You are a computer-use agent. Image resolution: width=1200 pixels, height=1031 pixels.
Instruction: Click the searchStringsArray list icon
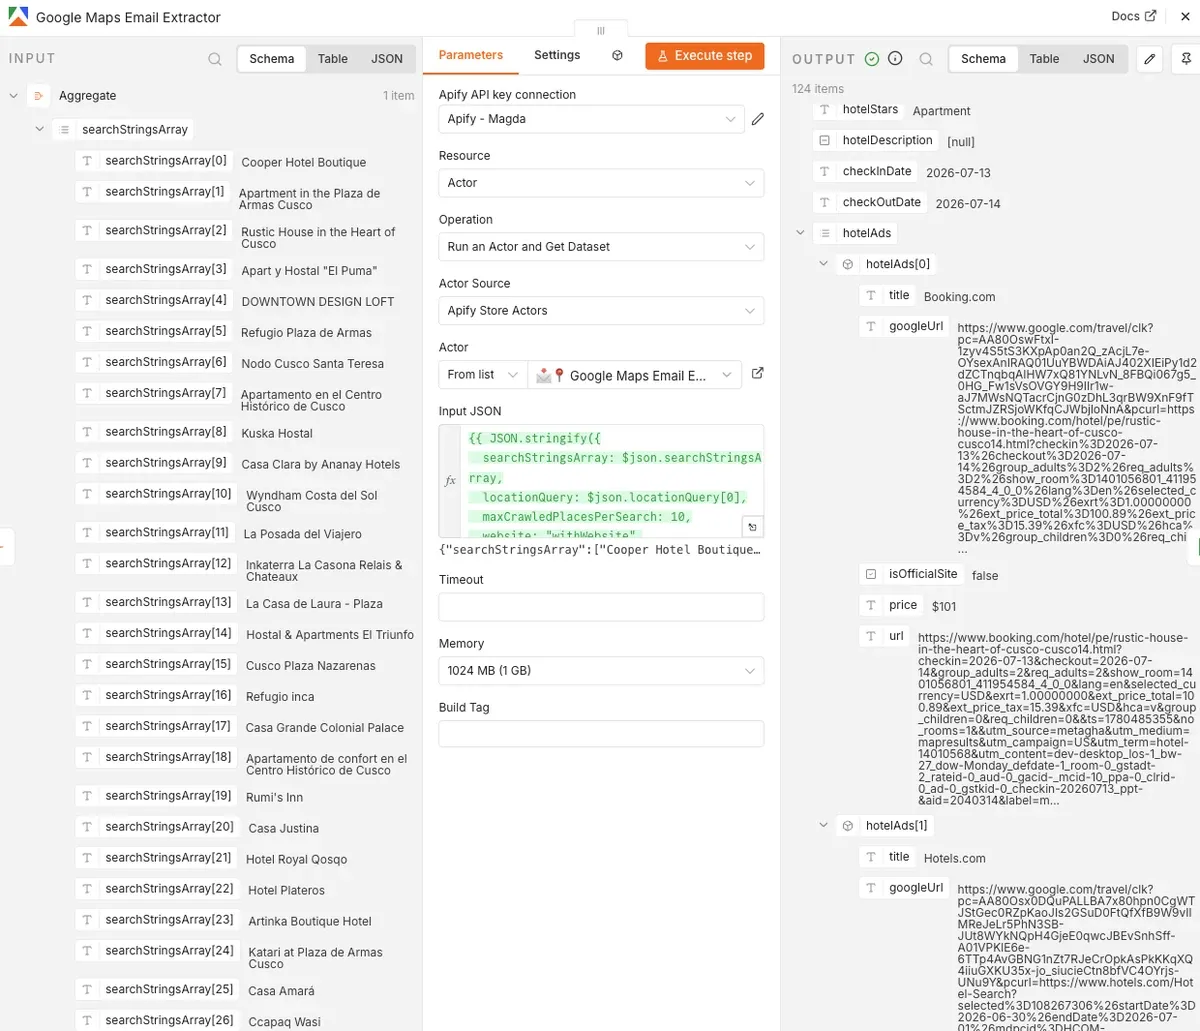(x=64, y=130)
